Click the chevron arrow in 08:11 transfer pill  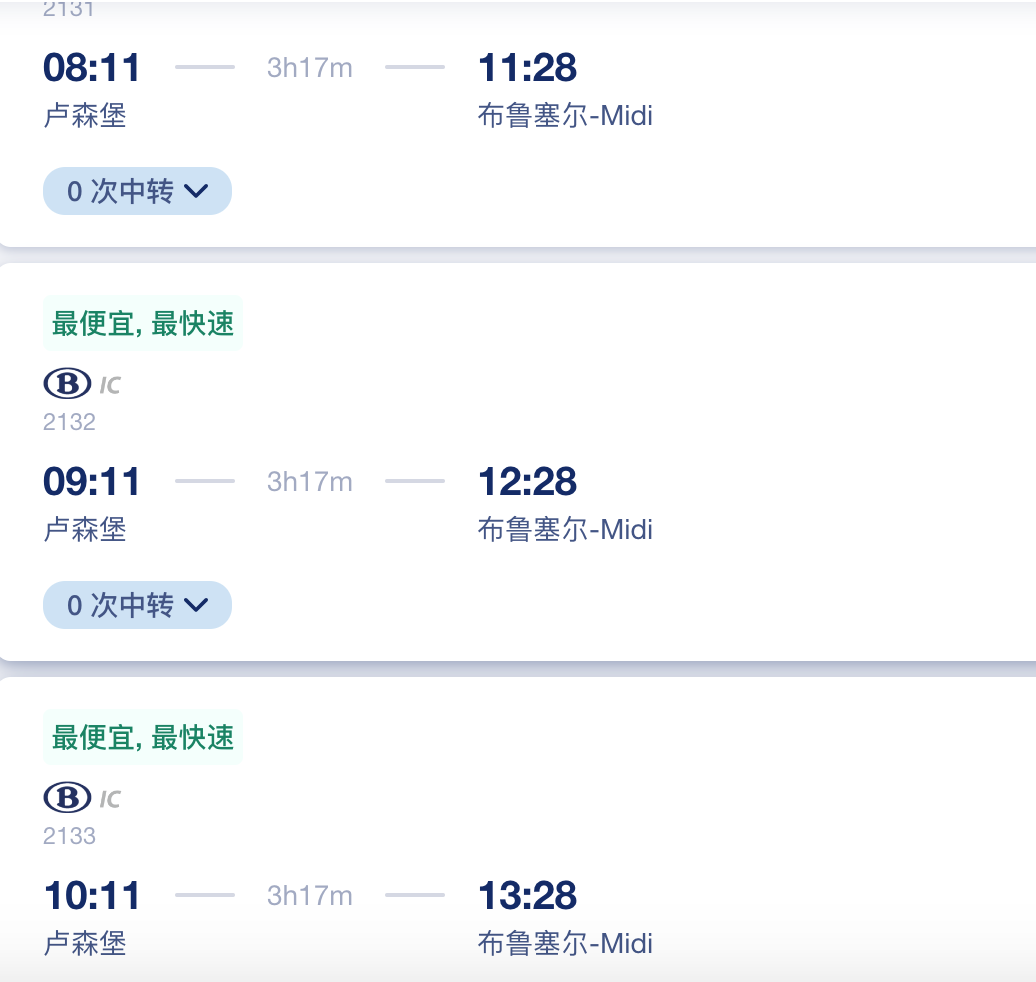pos(196,191)
